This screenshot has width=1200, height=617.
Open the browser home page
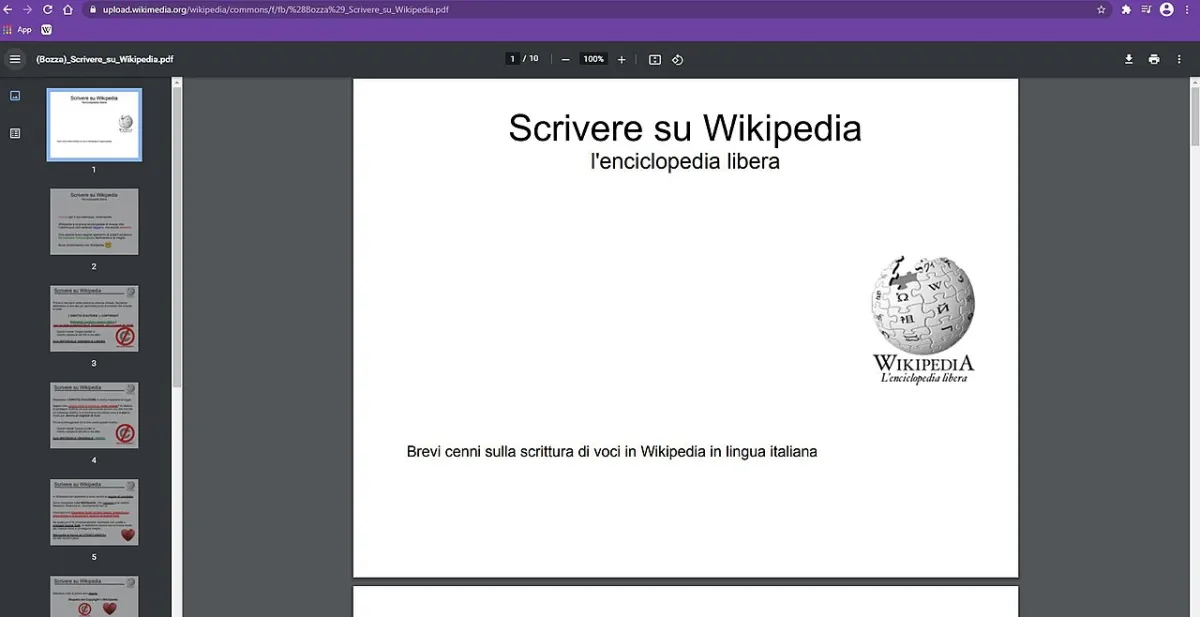[x=67, y=9]
